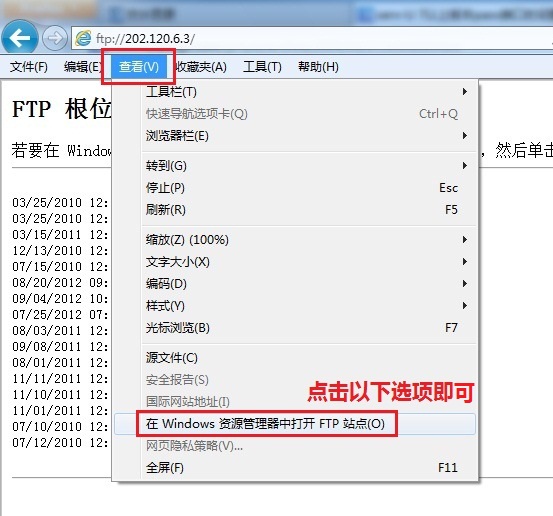
Task: Open the 帮助(H) menu
Action: [318, 66]
